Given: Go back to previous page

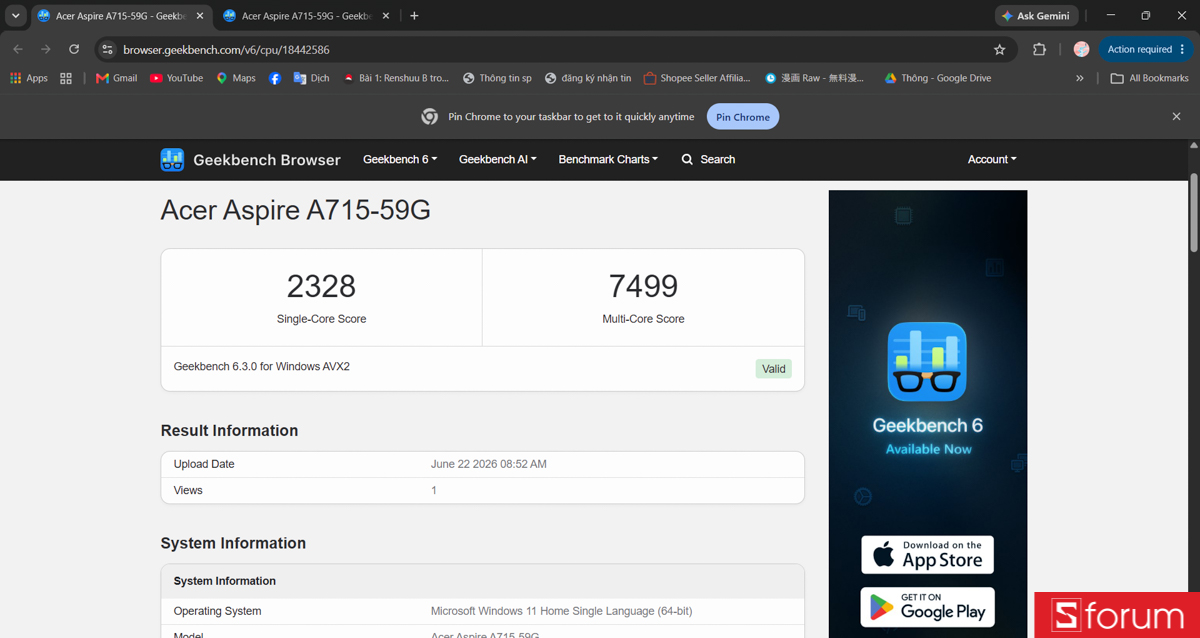Looking at the screenshot, I should (x=18, y=49).
